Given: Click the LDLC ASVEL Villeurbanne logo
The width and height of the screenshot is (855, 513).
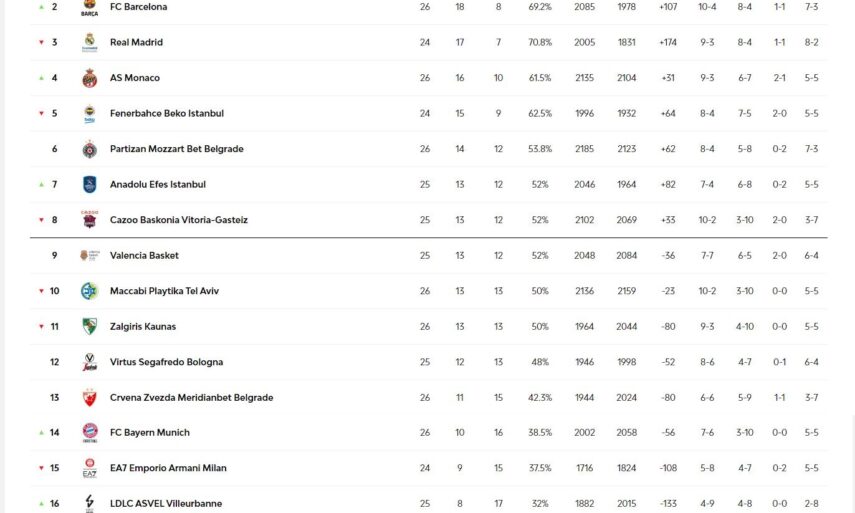Looking at the screenshot, I should point(89,503).
